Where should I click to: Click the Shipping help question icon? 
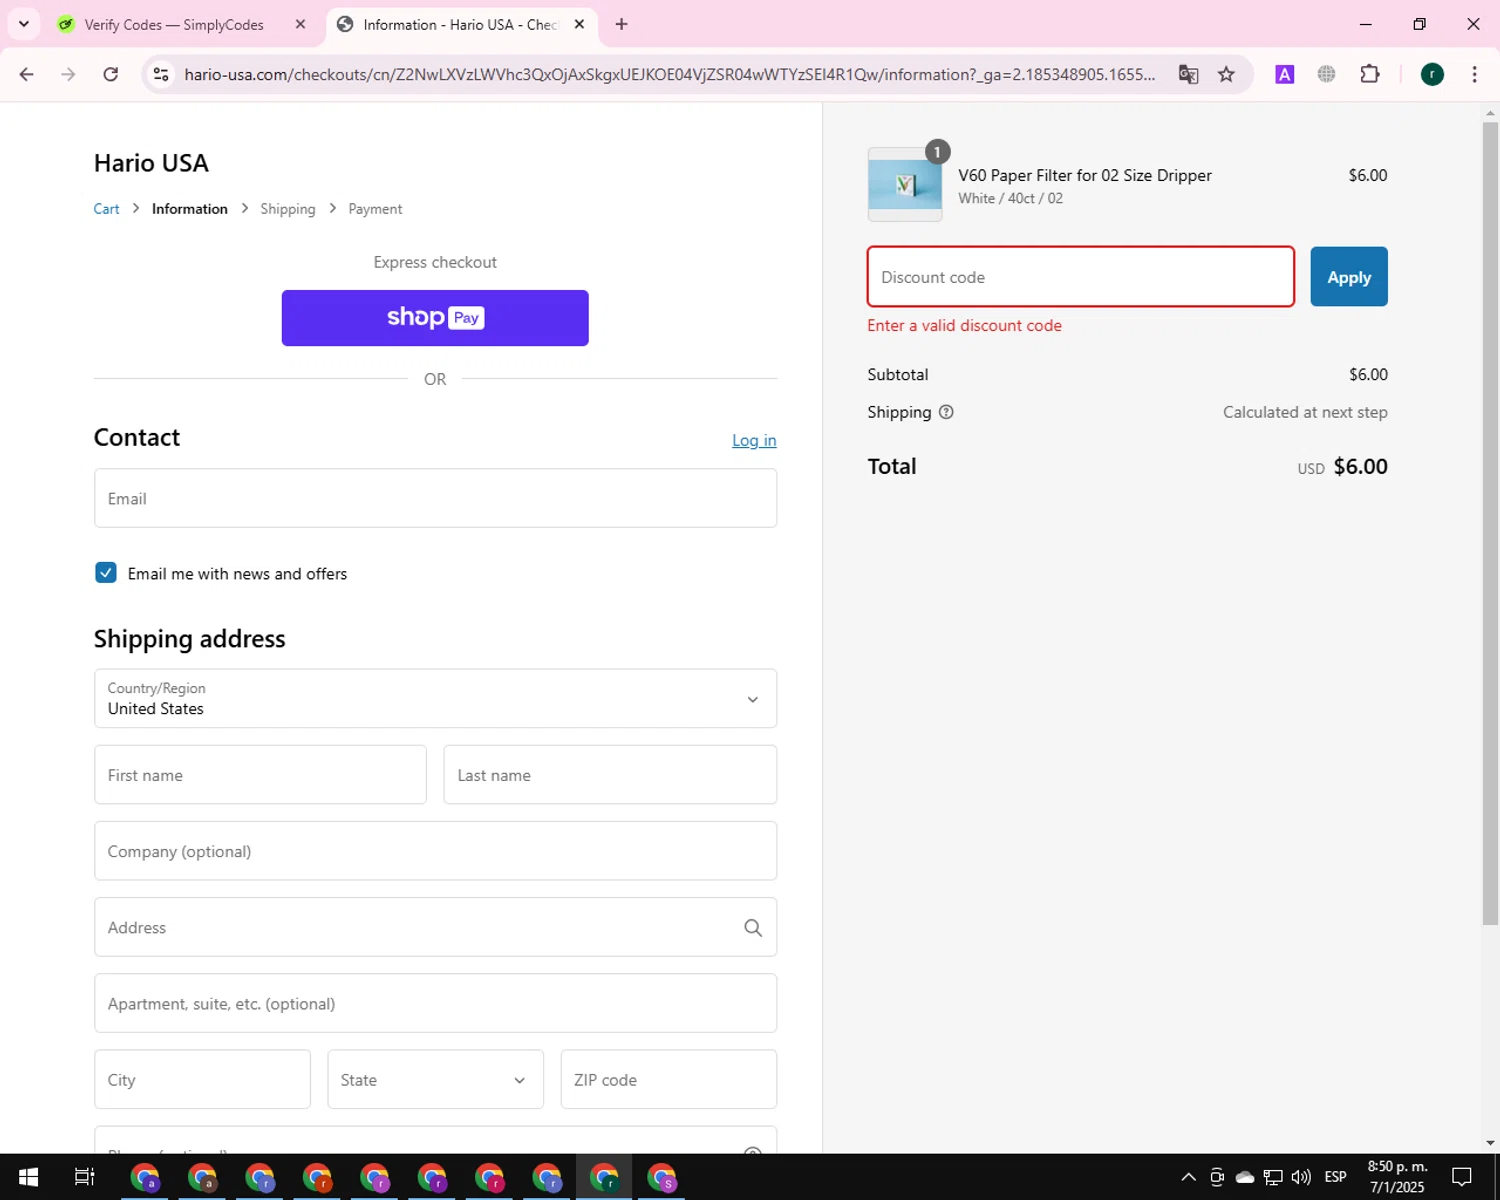(x=946, y=412)
